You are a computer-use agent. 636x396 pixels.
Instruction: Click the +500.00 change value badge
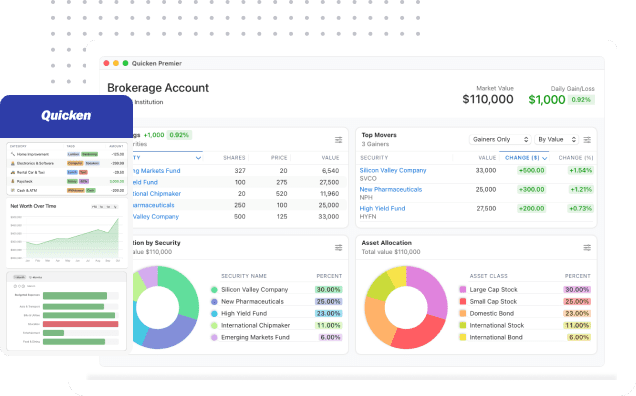click(531, 171)
